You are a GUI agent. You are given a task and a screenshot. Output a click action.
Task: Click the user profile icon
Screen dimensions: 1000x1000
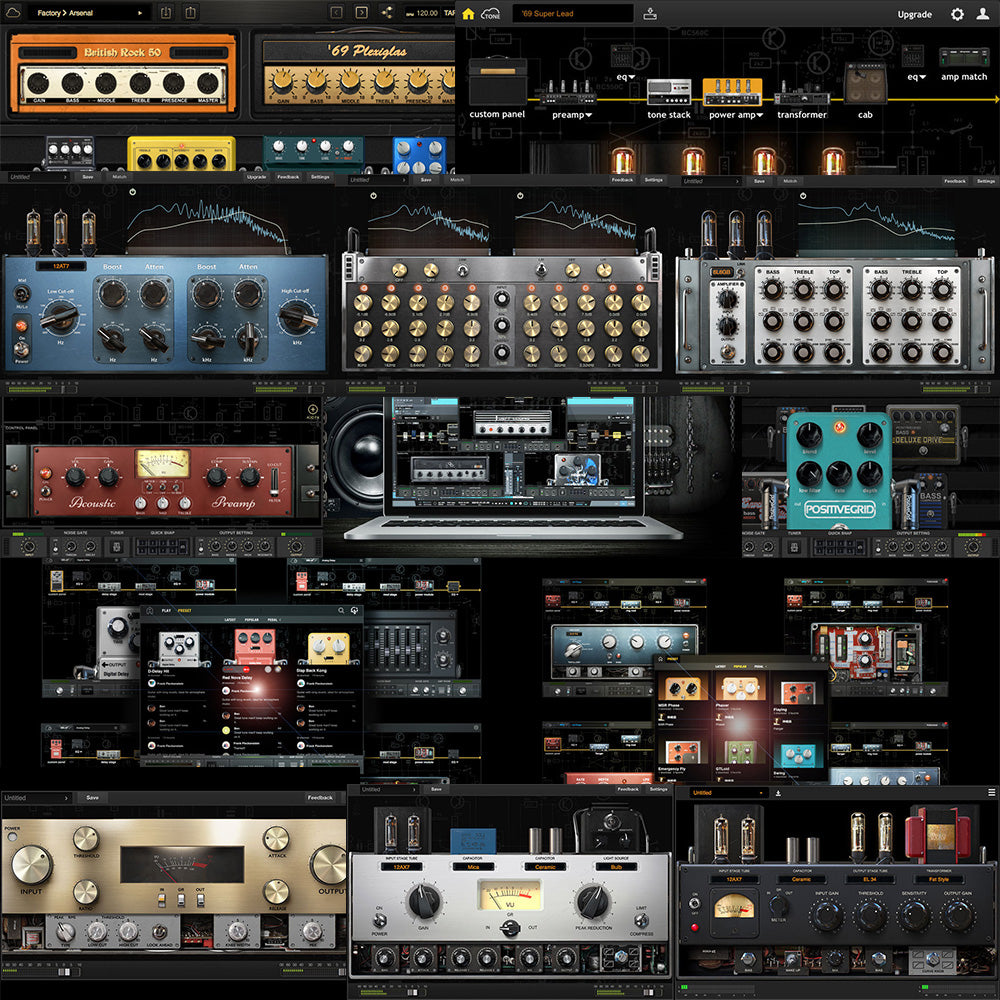click(x=983, y=14)
